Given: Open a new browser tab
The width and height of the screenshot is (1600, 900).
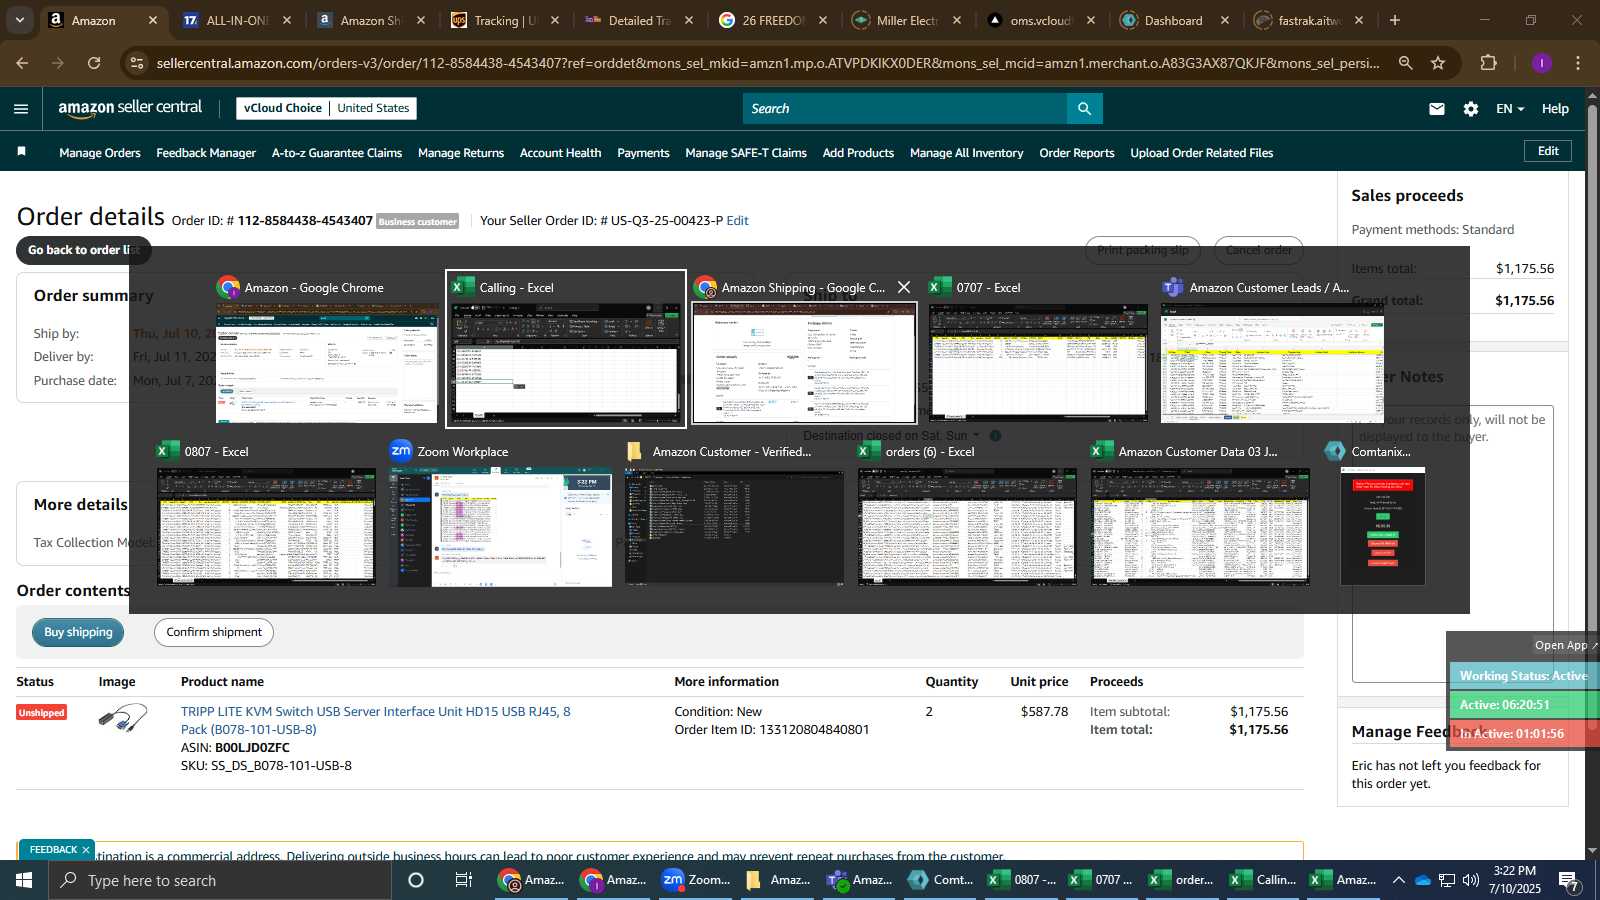Looking at the screenshot, I should tap(1395, 20).
